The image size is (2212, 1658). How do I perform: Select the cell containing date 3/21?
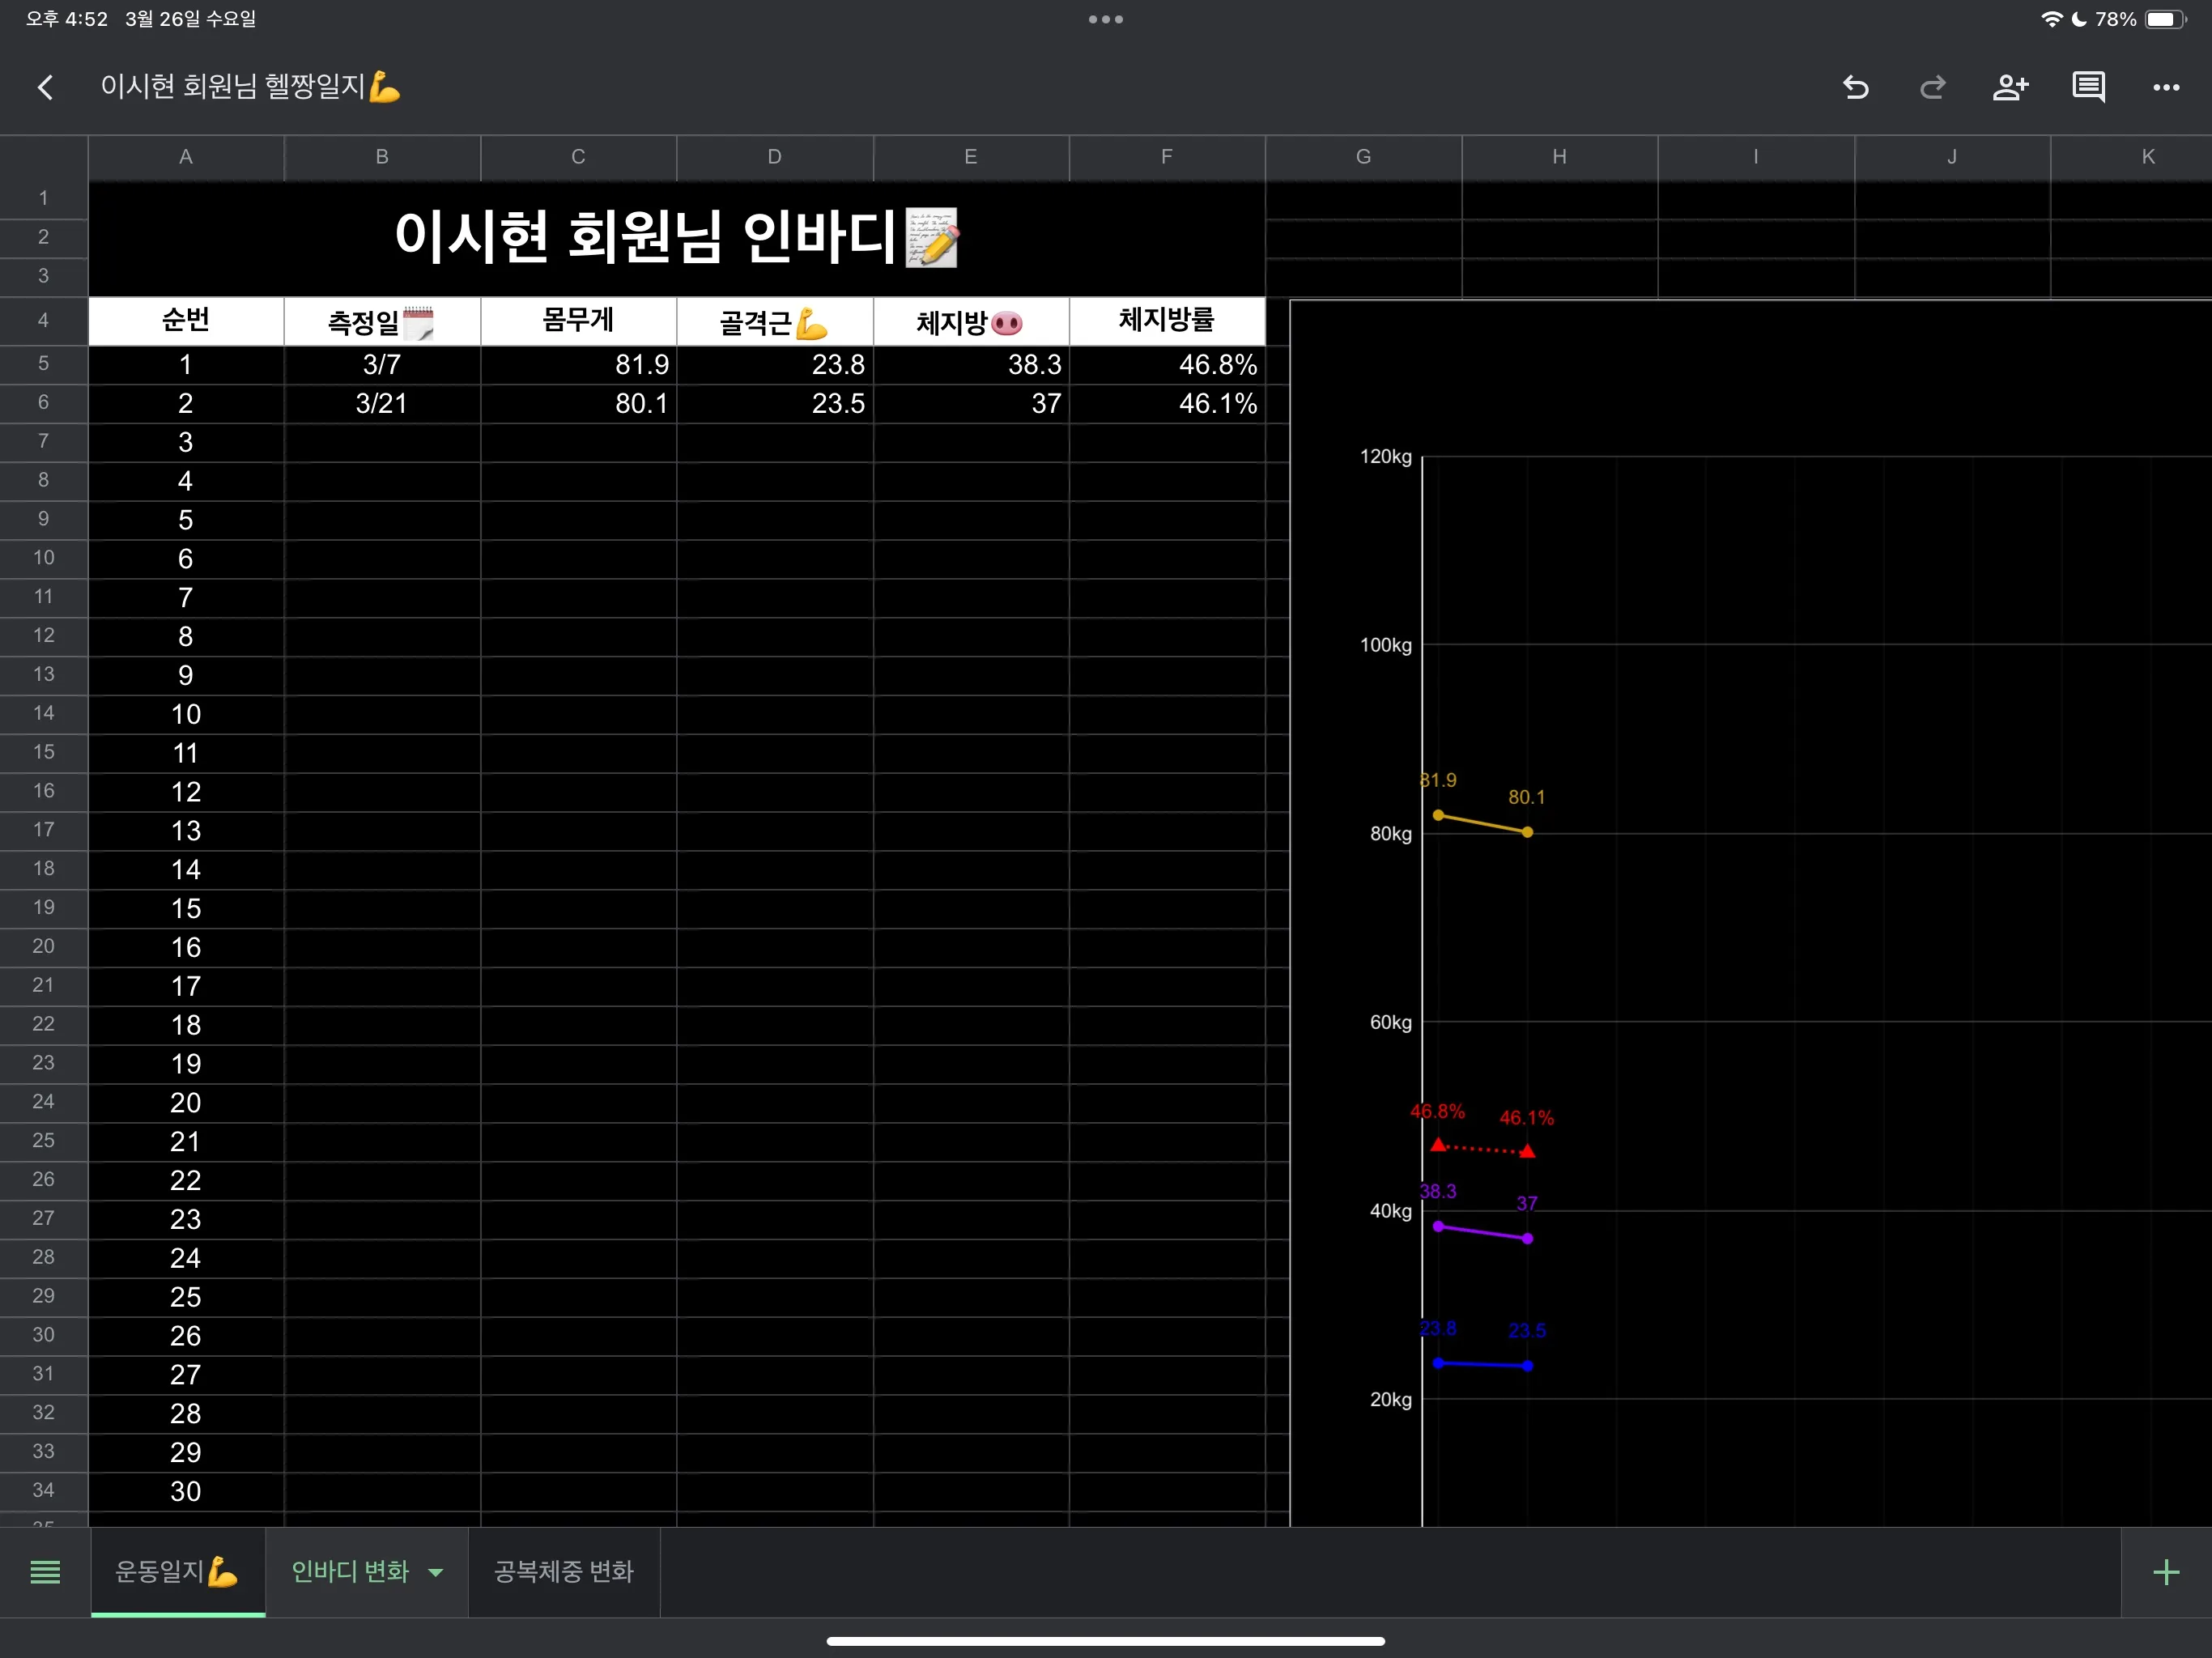[x=381, y=403]
